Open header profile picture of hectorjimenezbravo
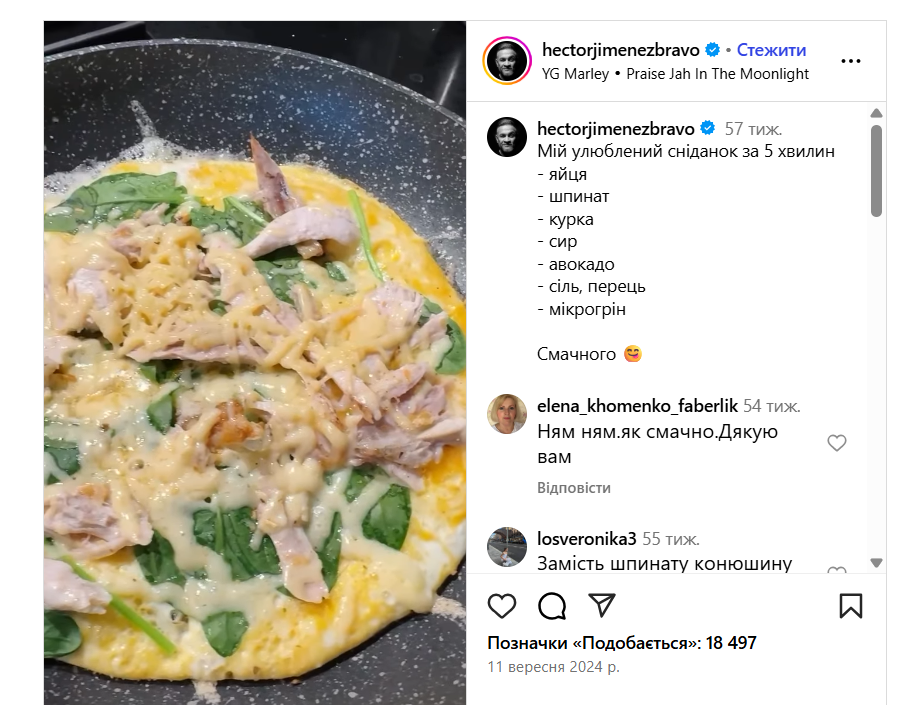The height and width of the screenshot is (705, 912). tap(507, 61)
